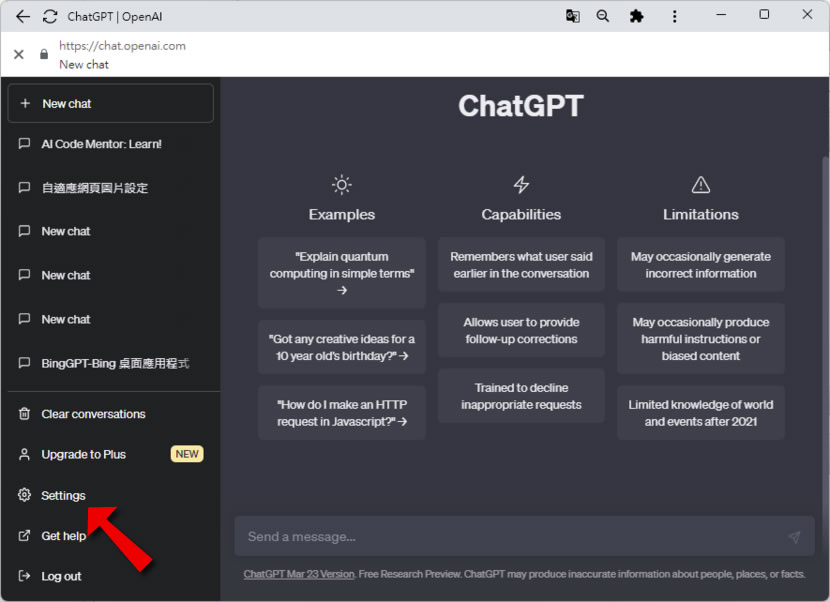
Task: Click "May occasionally generate incorrect information" card
Action: click(701, 265)
